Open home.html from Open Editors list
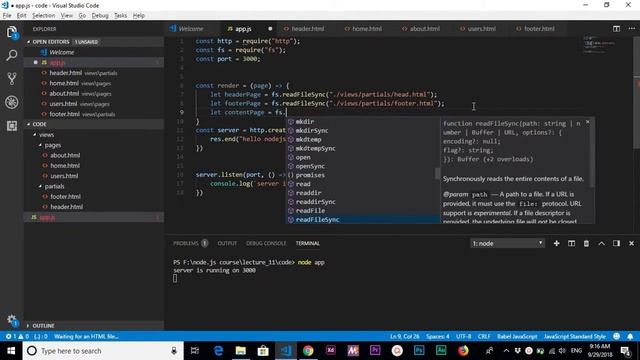This screenshot has width=640, height=360. (64, 83)
